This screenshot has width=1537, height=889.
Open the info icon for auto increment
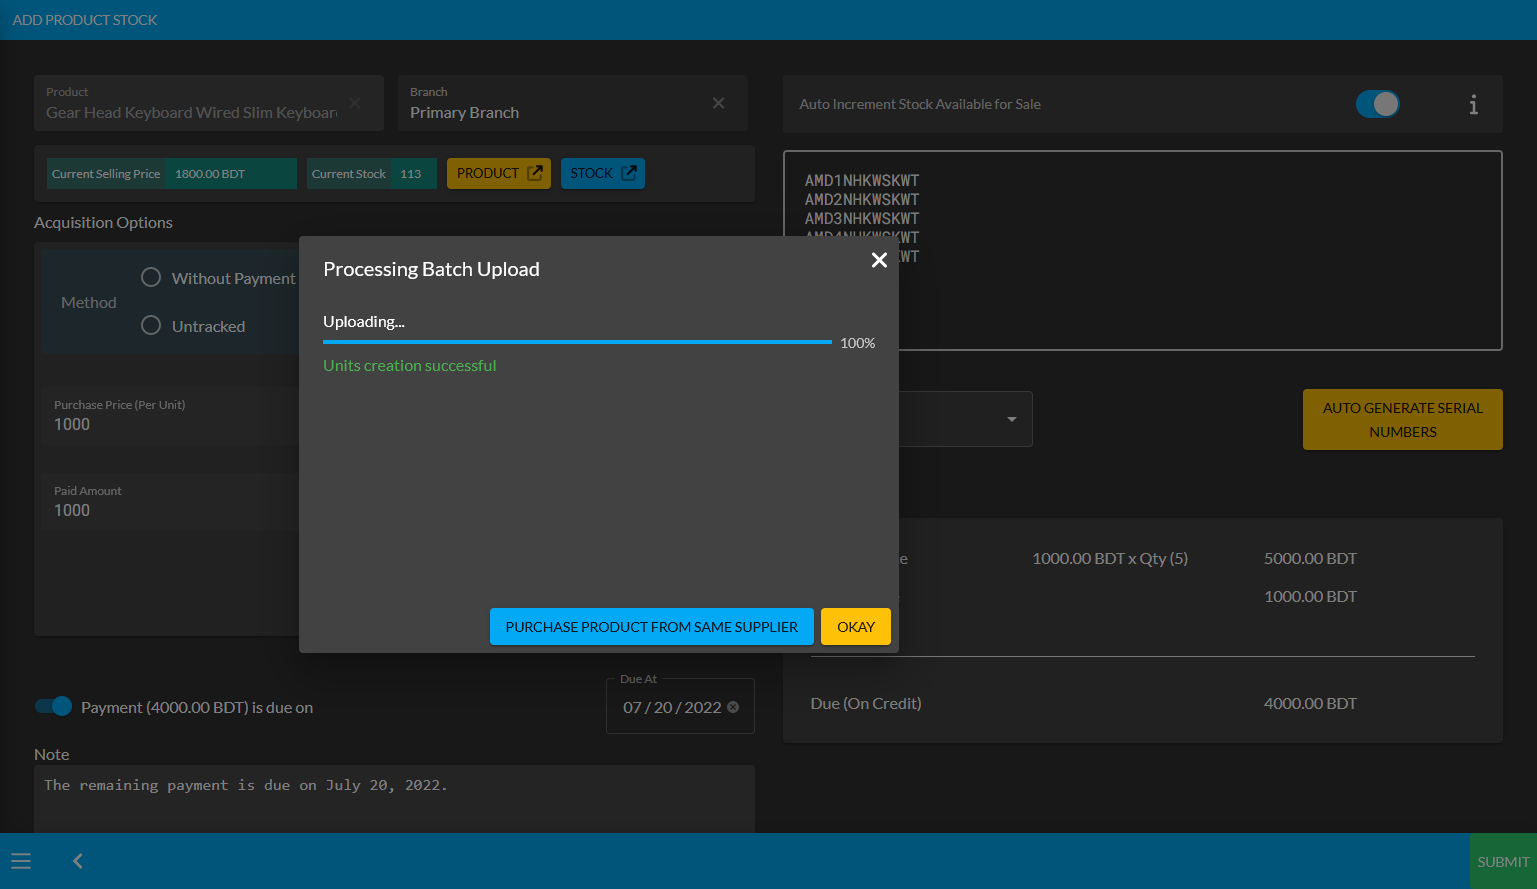[1473, 104]
